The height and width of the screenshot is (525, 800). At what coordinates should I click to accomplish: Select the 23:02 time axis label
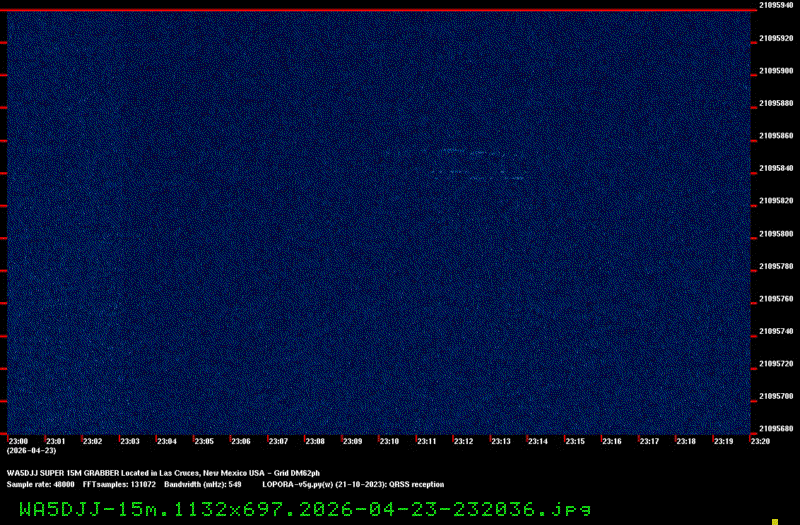[92, 441]
